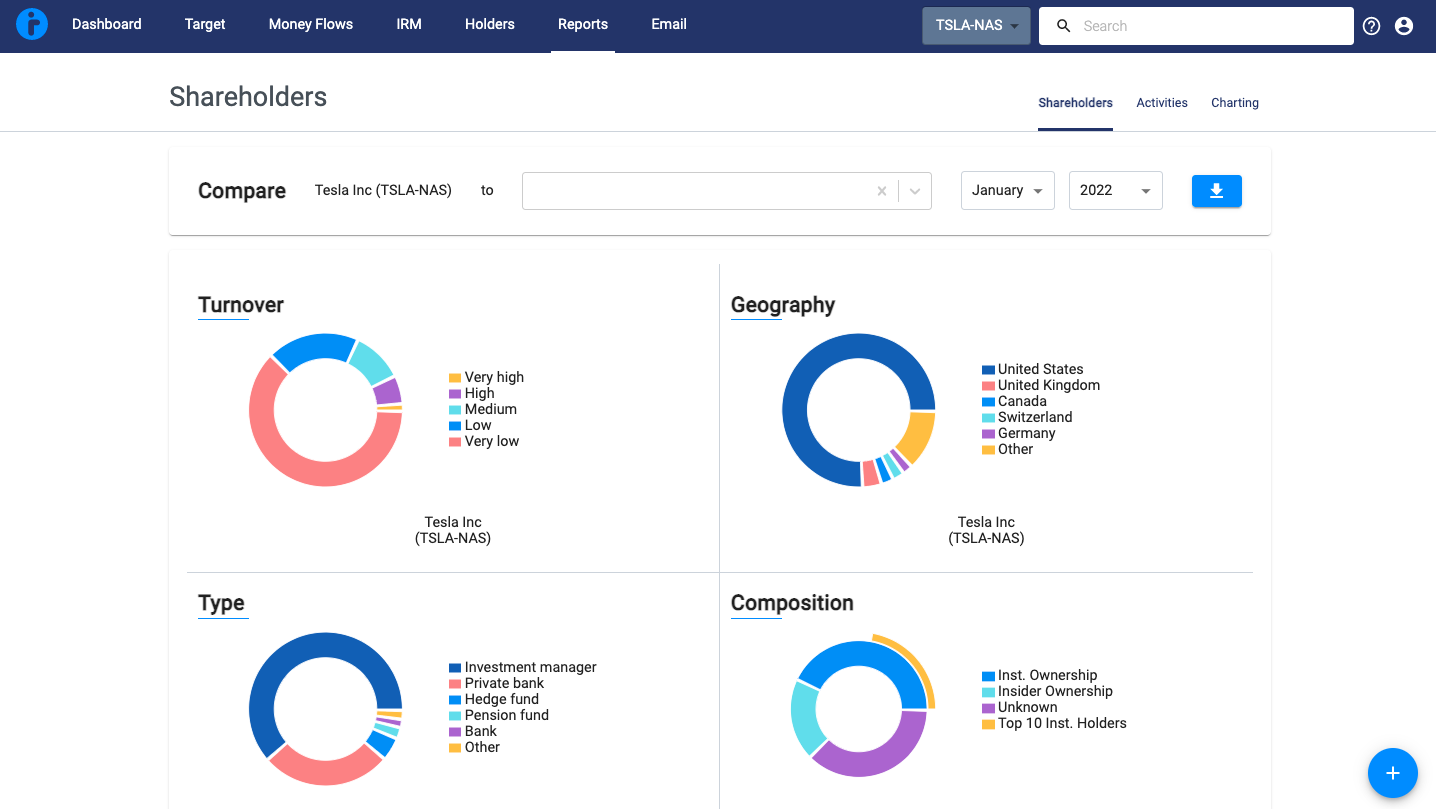The width and height of the screenshot is (1436, 809).
Task: Open the user account profile icon
Action: pyautogui.click(x=1404, y=26)
